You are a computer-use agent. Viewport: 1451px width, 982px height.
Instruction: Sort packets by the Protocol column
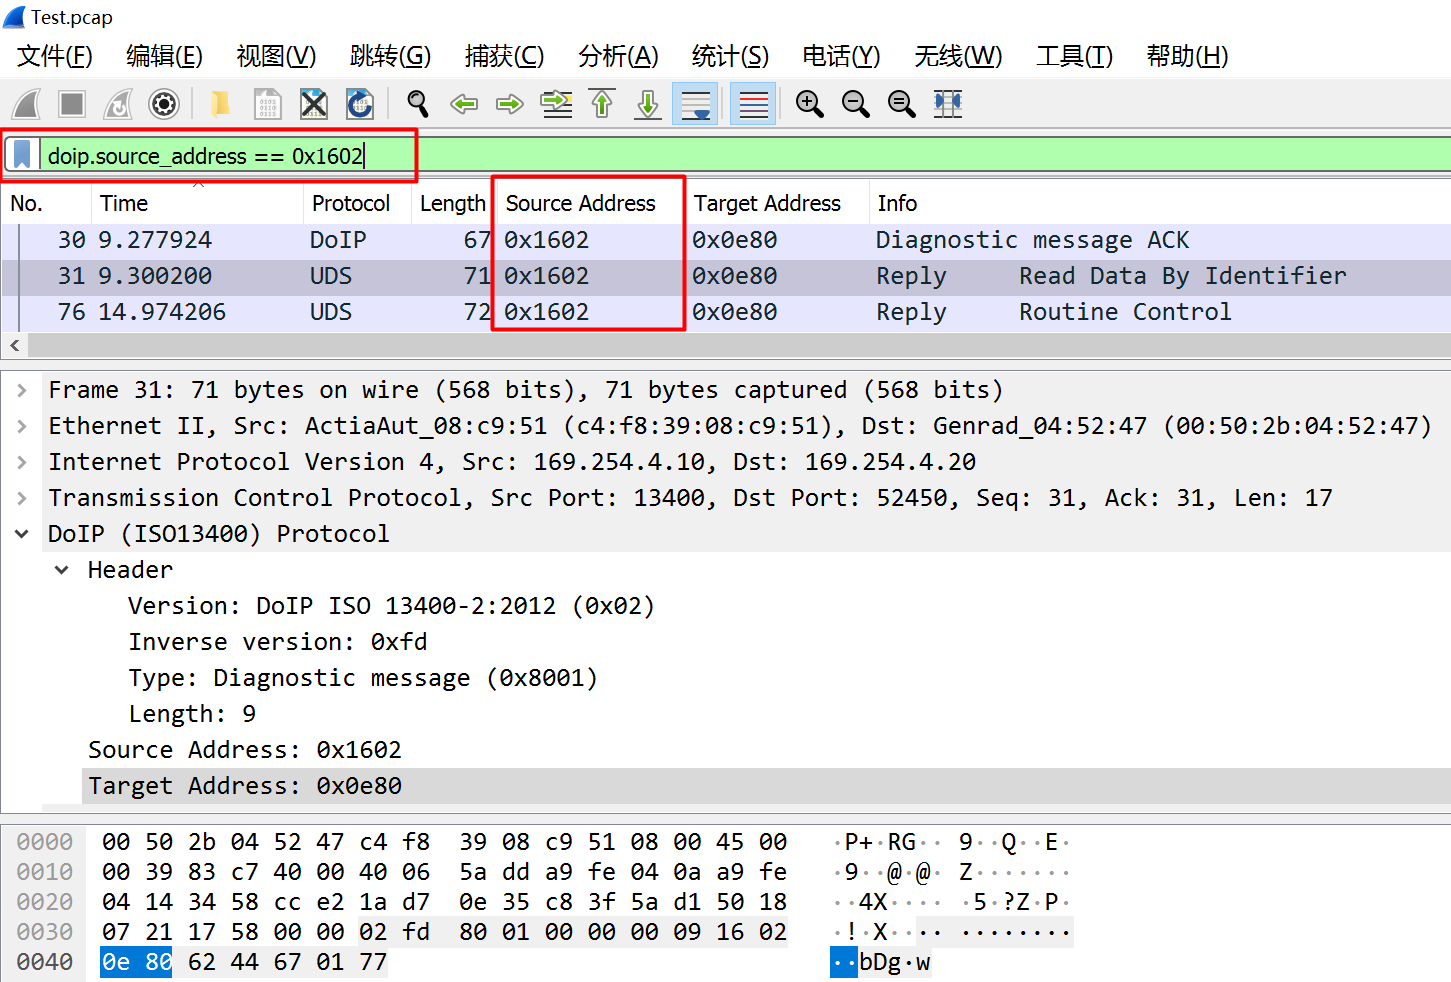click(x=352, y=203)
